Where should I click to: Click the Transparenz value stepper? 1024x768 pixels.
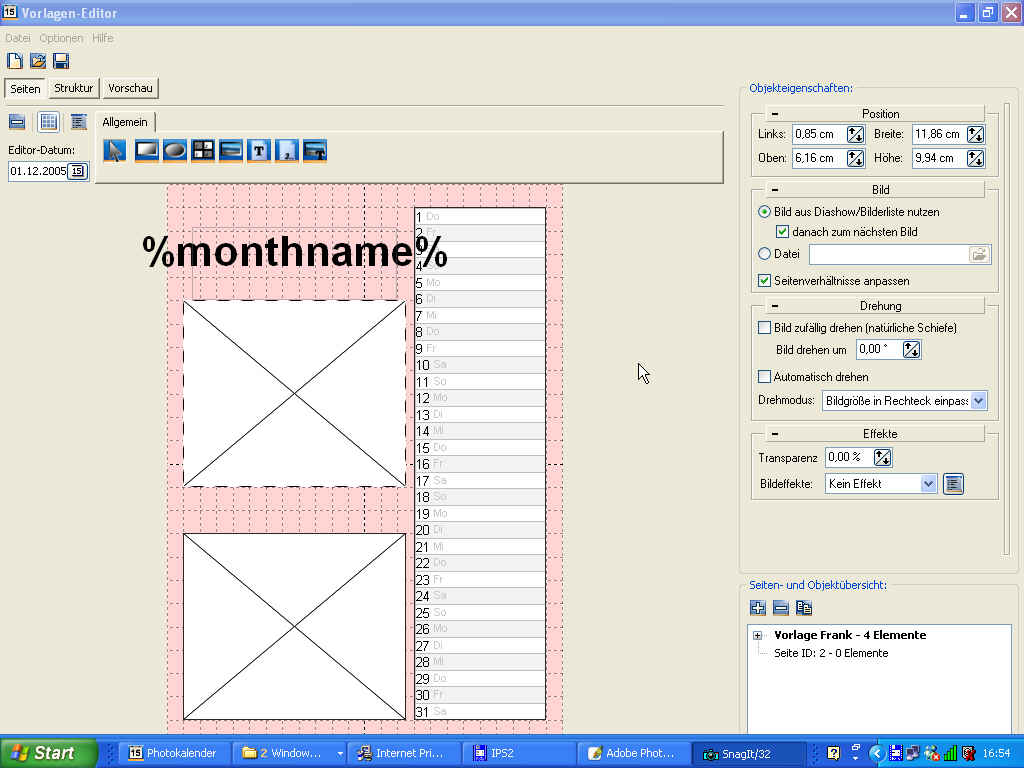tap(882, 458)
